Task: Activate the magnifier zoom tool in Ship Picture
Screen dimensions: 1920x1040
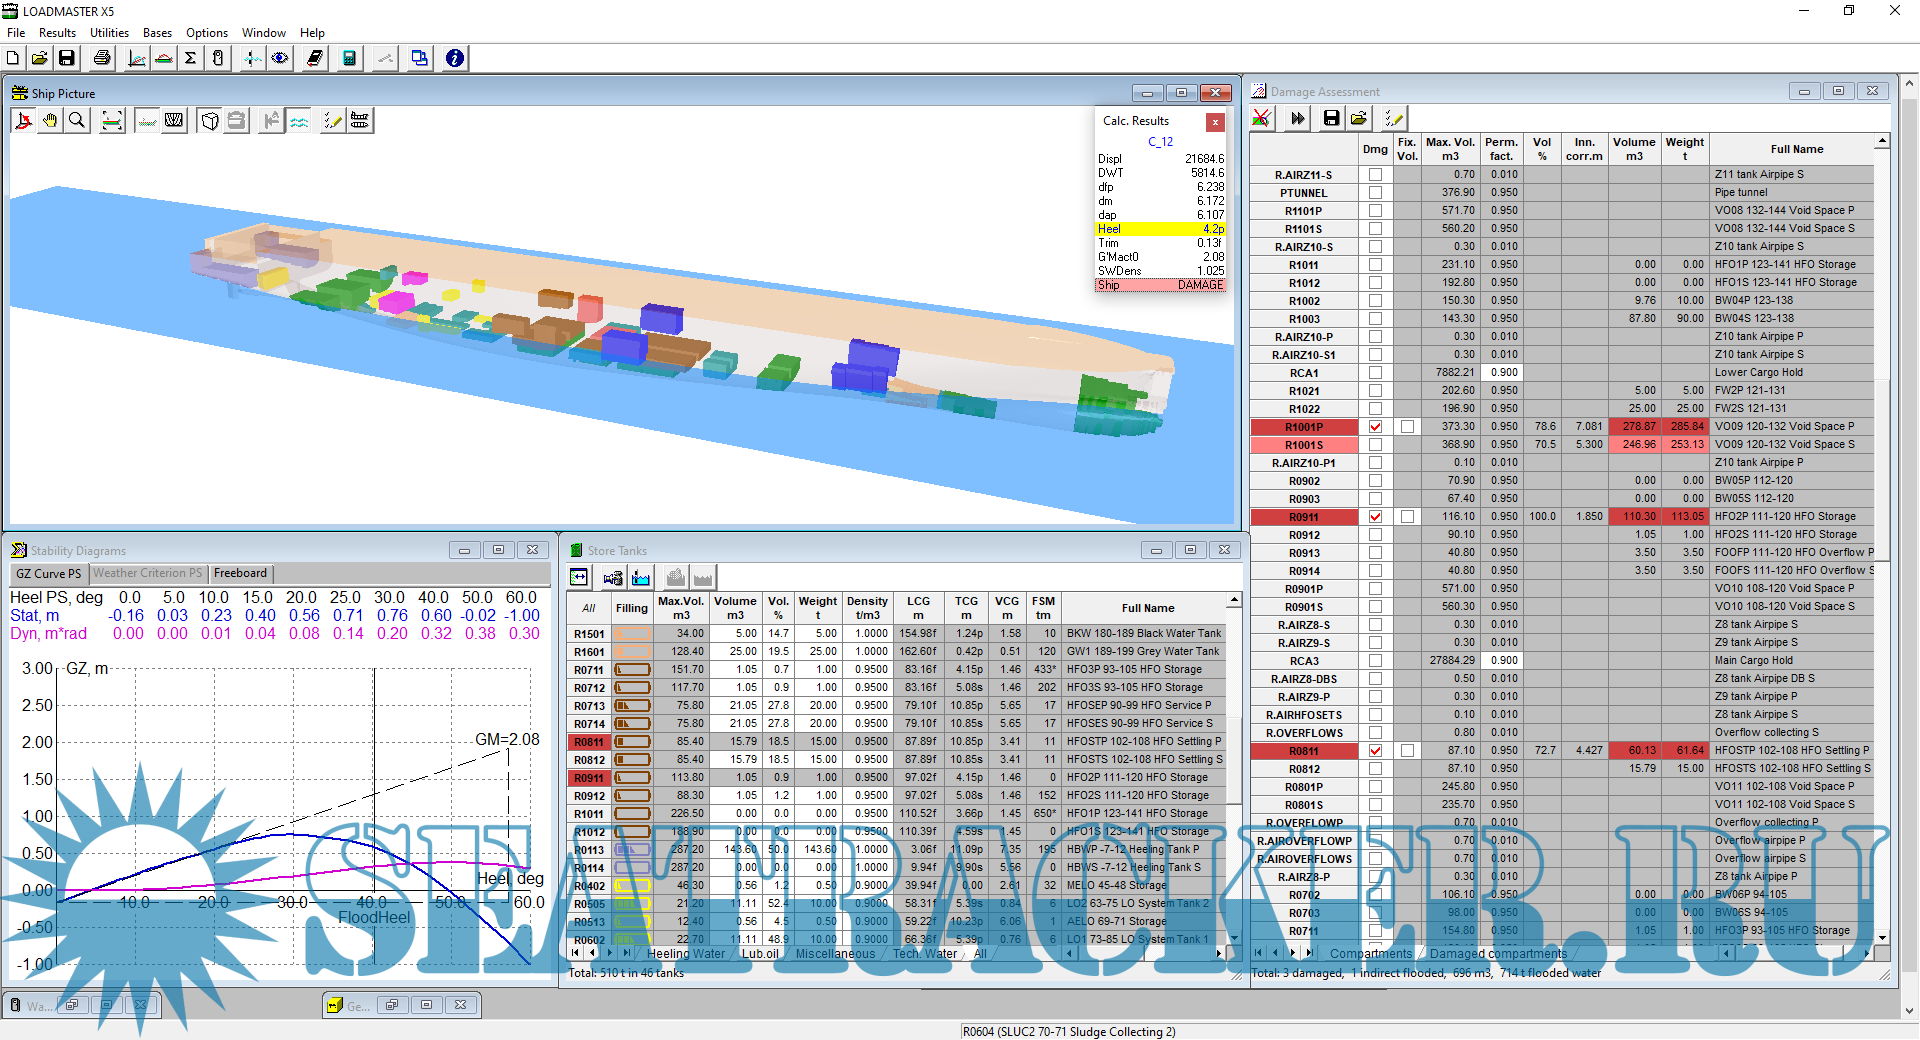Action: point(77,121)
